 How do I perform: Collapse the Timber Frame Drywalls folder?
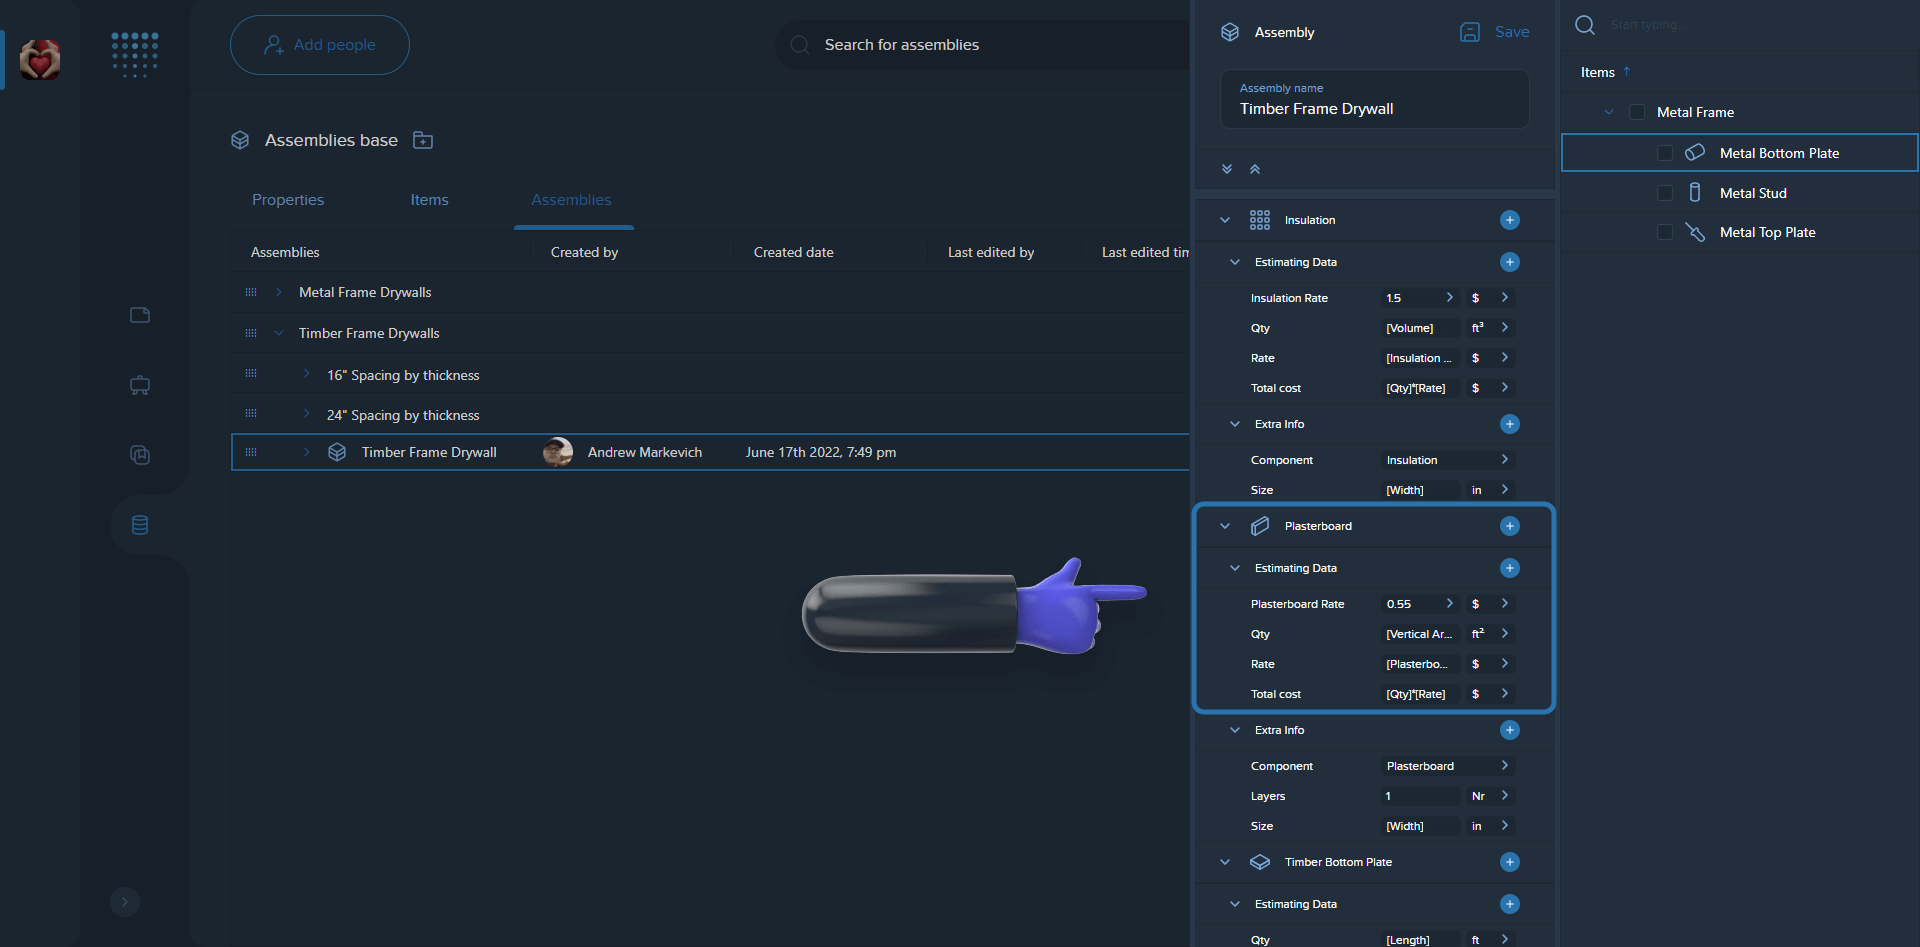click(279, 333)
